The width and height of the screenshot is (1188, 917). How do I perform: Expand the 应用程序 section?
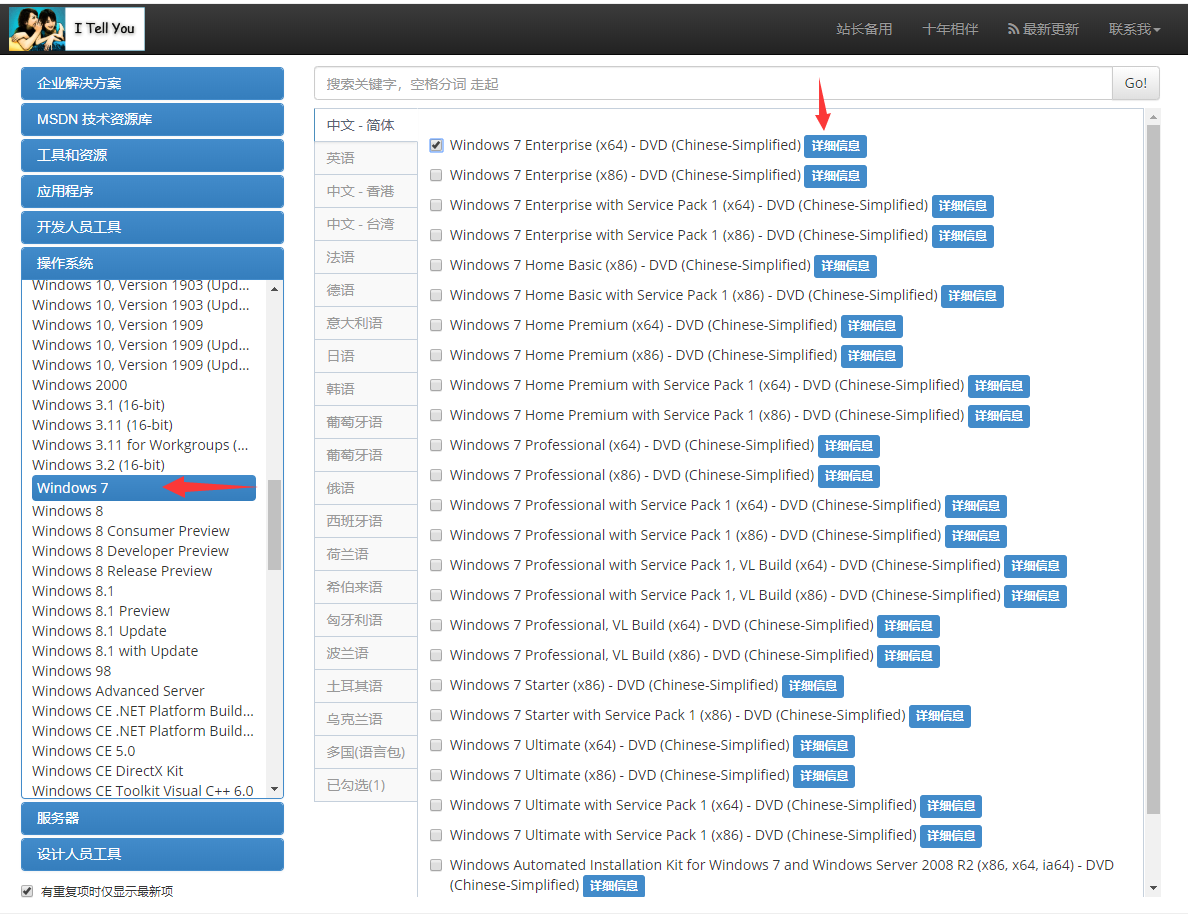[x=152, y=191]
